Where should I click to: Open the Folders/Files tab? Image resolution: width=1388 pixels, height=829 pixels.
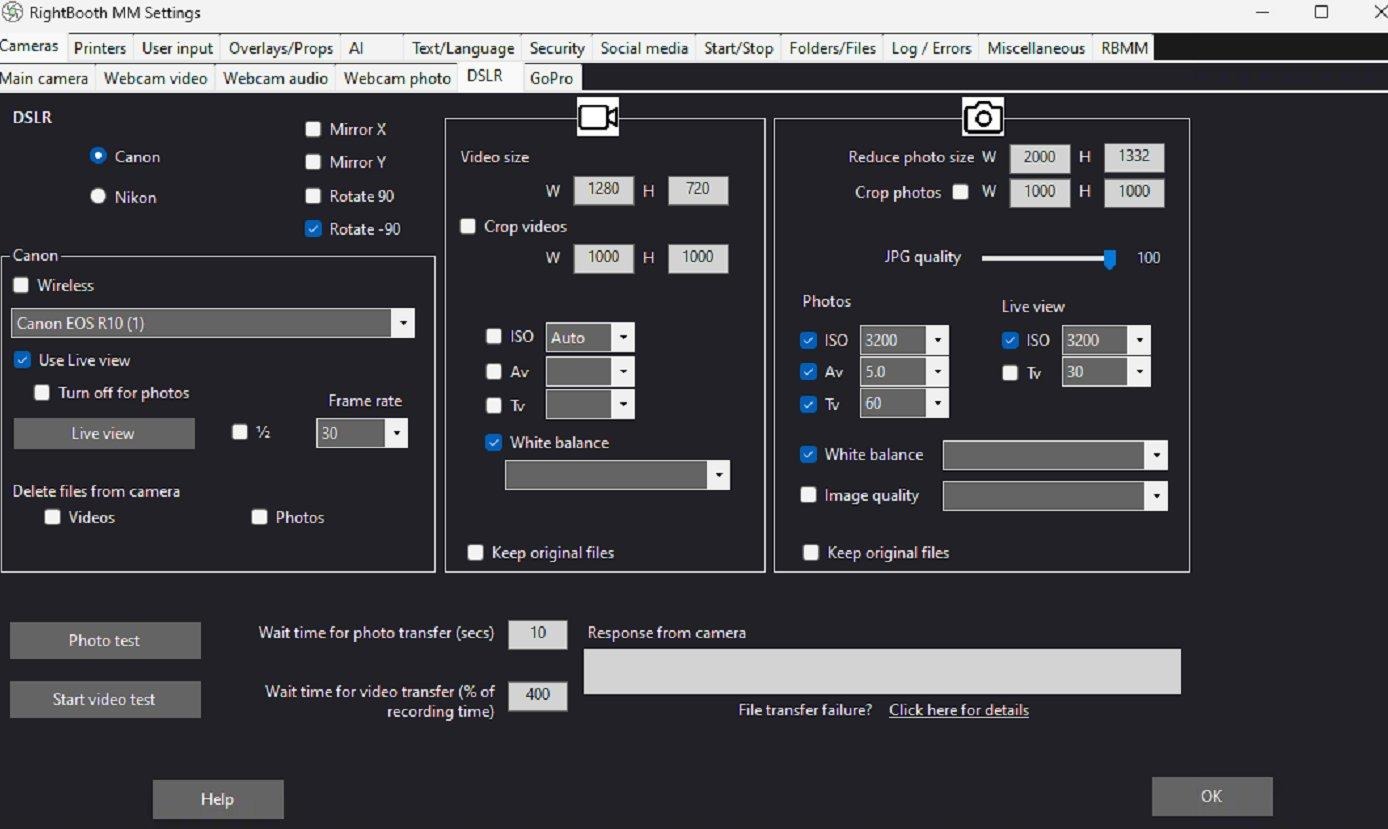pyautogui.click(x=832, y=48)
